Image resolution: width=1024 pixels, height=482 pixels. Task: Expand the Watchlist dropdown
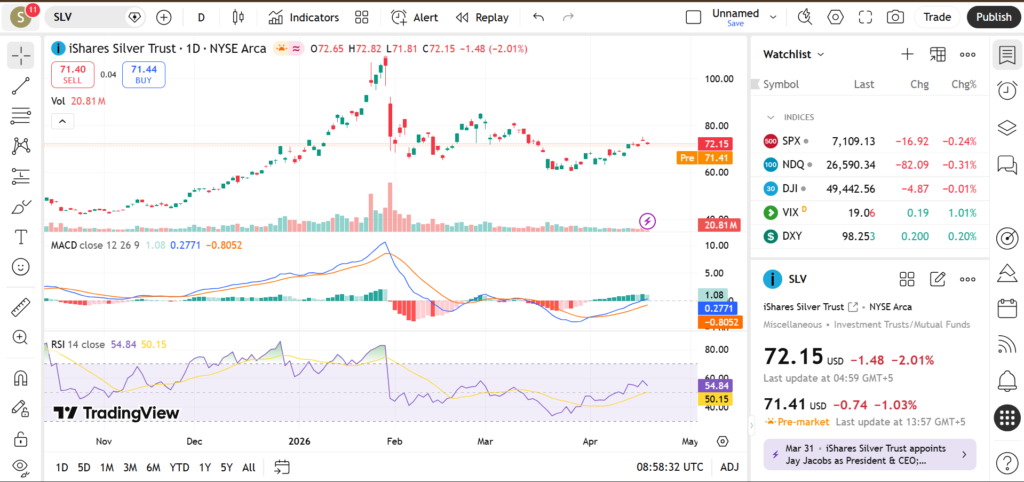(794, 55)
